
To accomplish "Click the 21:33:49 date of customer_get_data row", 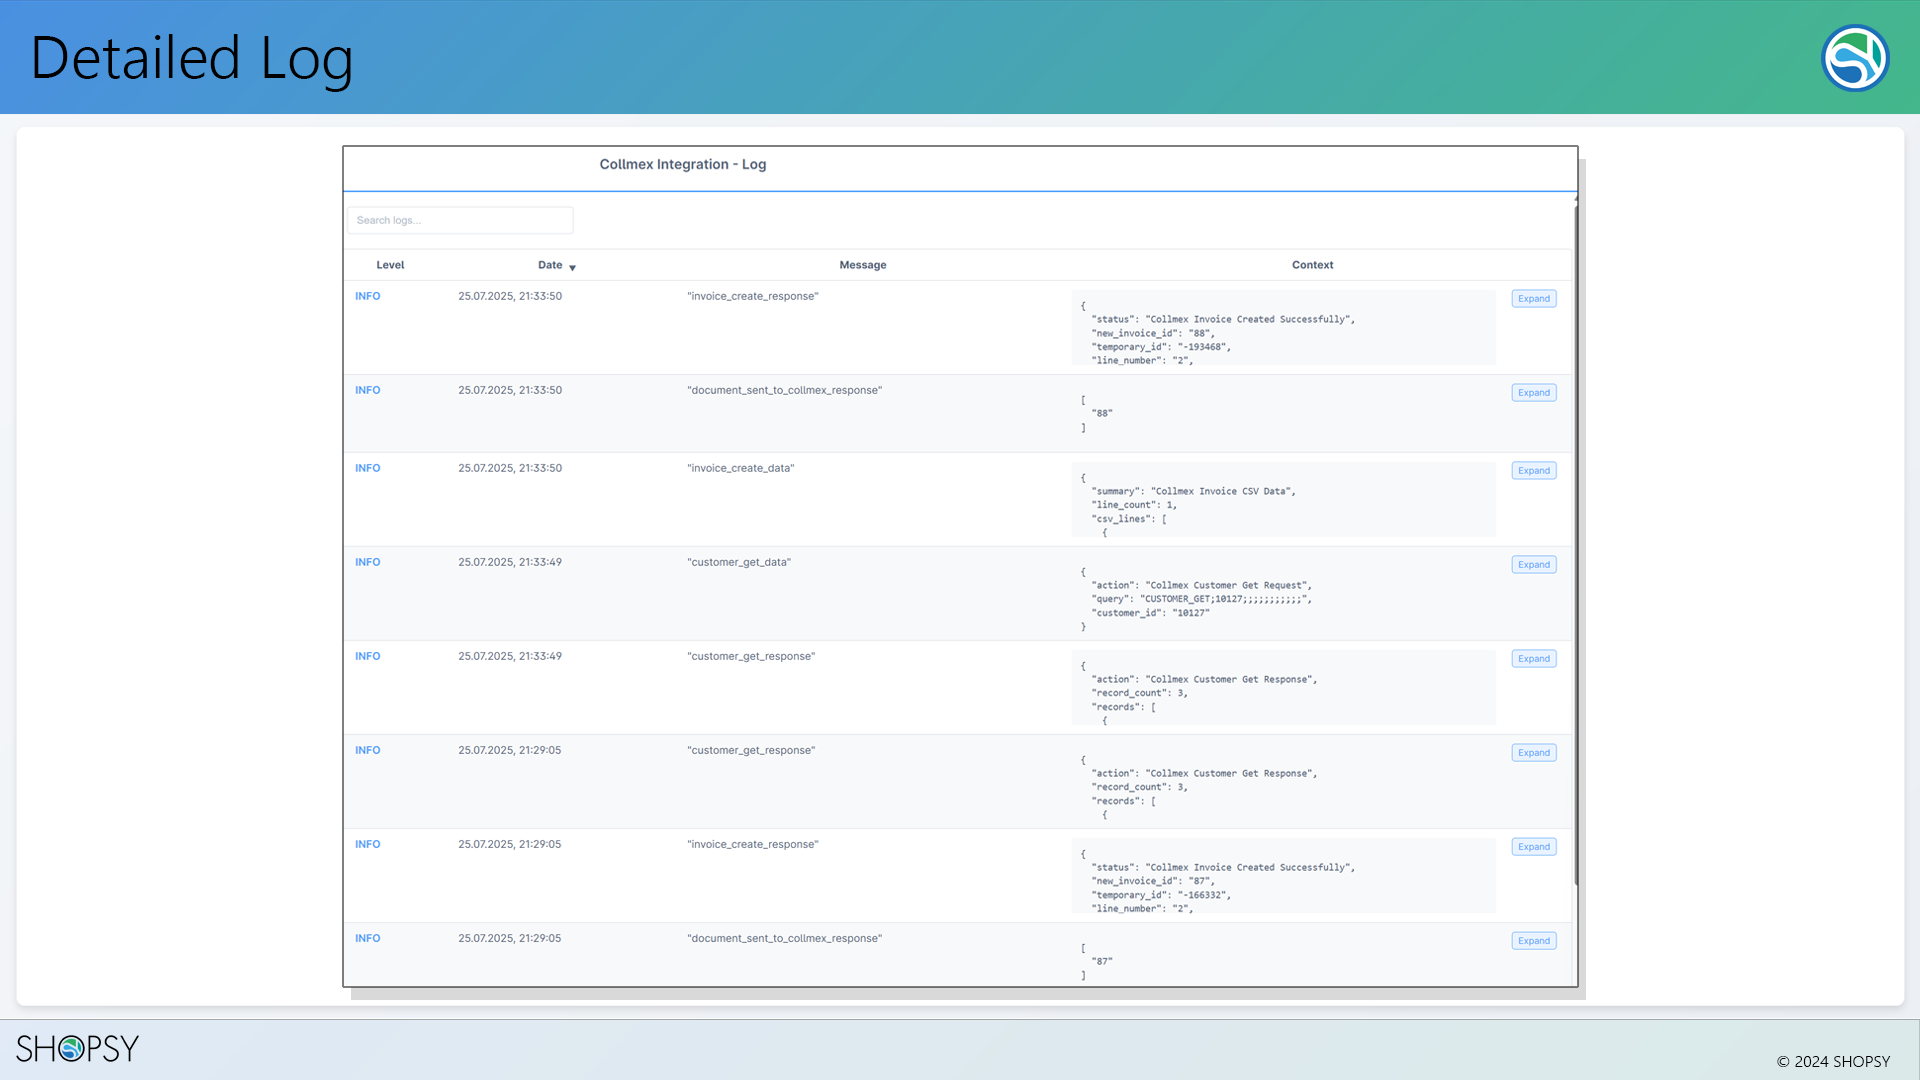I will coord(510,562).
